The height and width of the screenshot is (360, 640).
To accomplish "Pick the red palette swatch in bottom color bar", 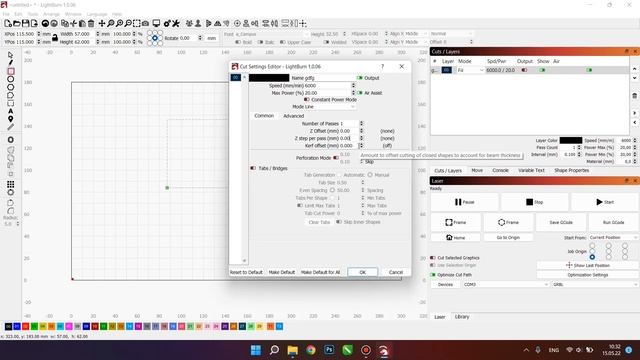I will pyautogui.click(x=25, y=327).
